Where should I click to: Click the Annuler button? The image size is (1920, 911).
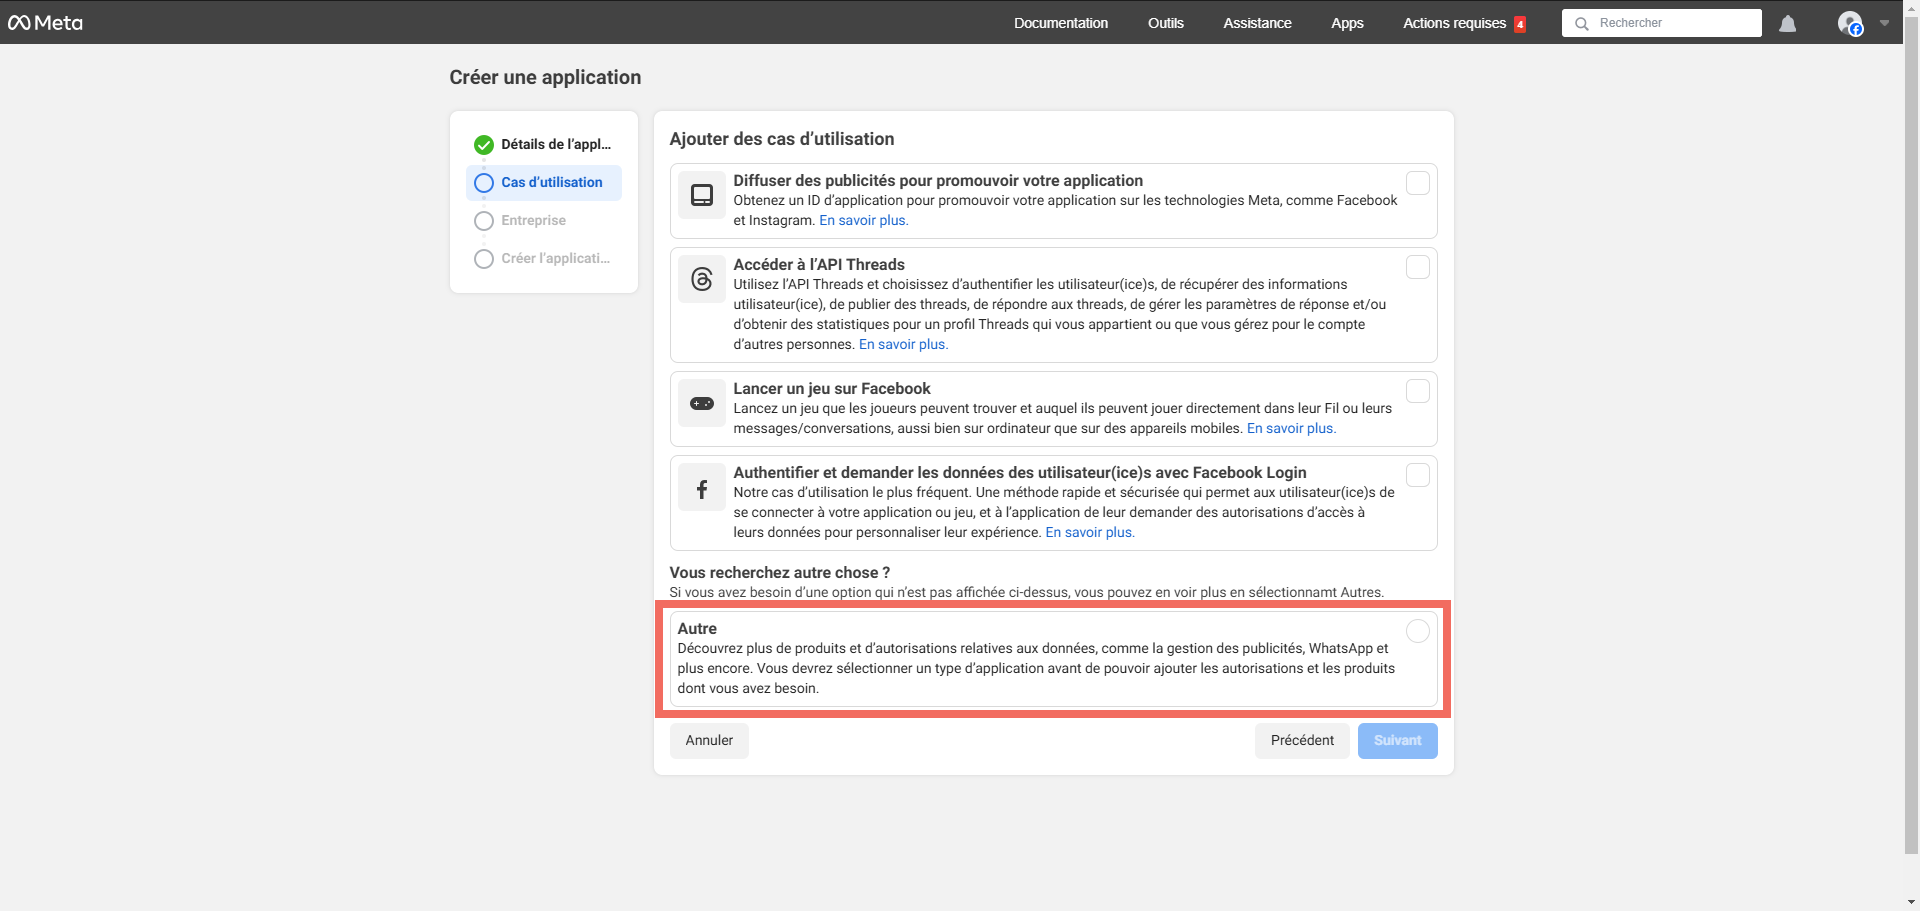tap(709, 741)
